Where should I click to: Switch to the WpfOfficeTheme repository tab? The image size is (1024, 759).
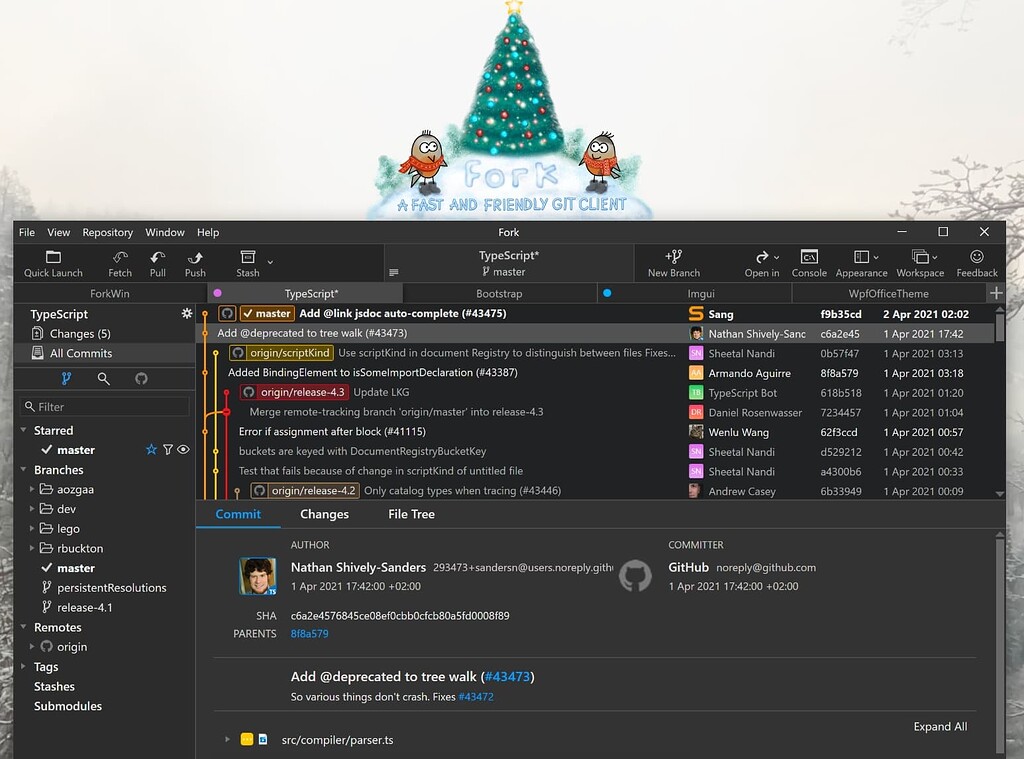click(888, 293)
